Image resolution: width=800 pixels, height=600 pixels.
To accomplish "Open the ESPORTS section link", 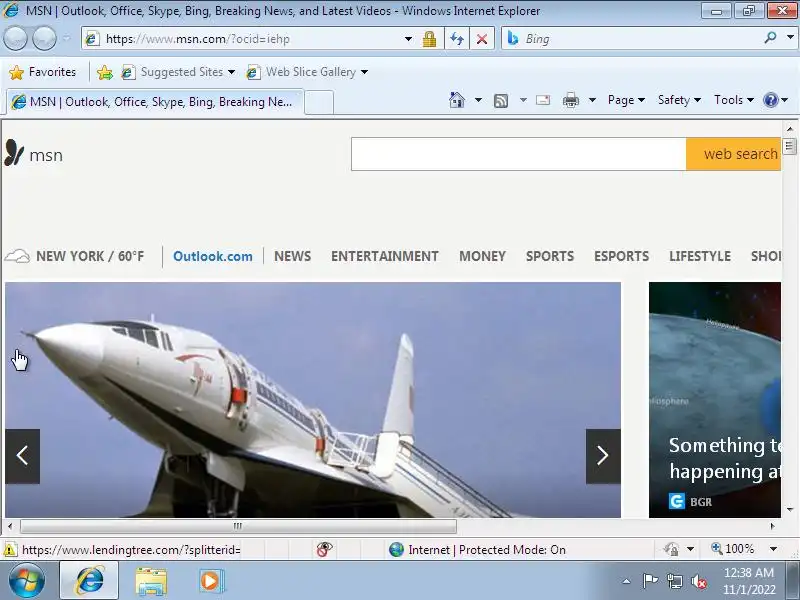I will (621, 256).
